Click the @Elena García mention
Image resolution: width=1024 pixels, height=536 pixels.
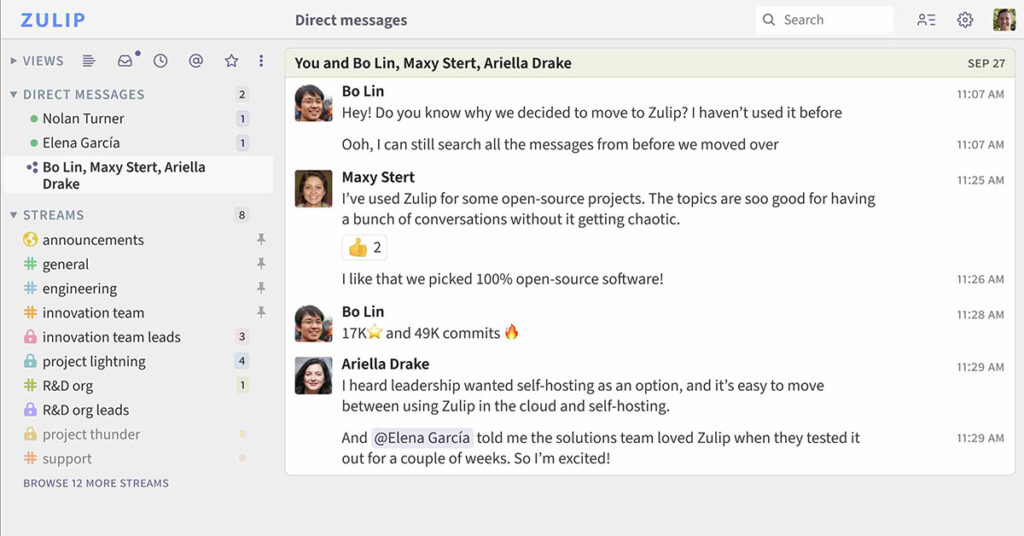(422, 438)
